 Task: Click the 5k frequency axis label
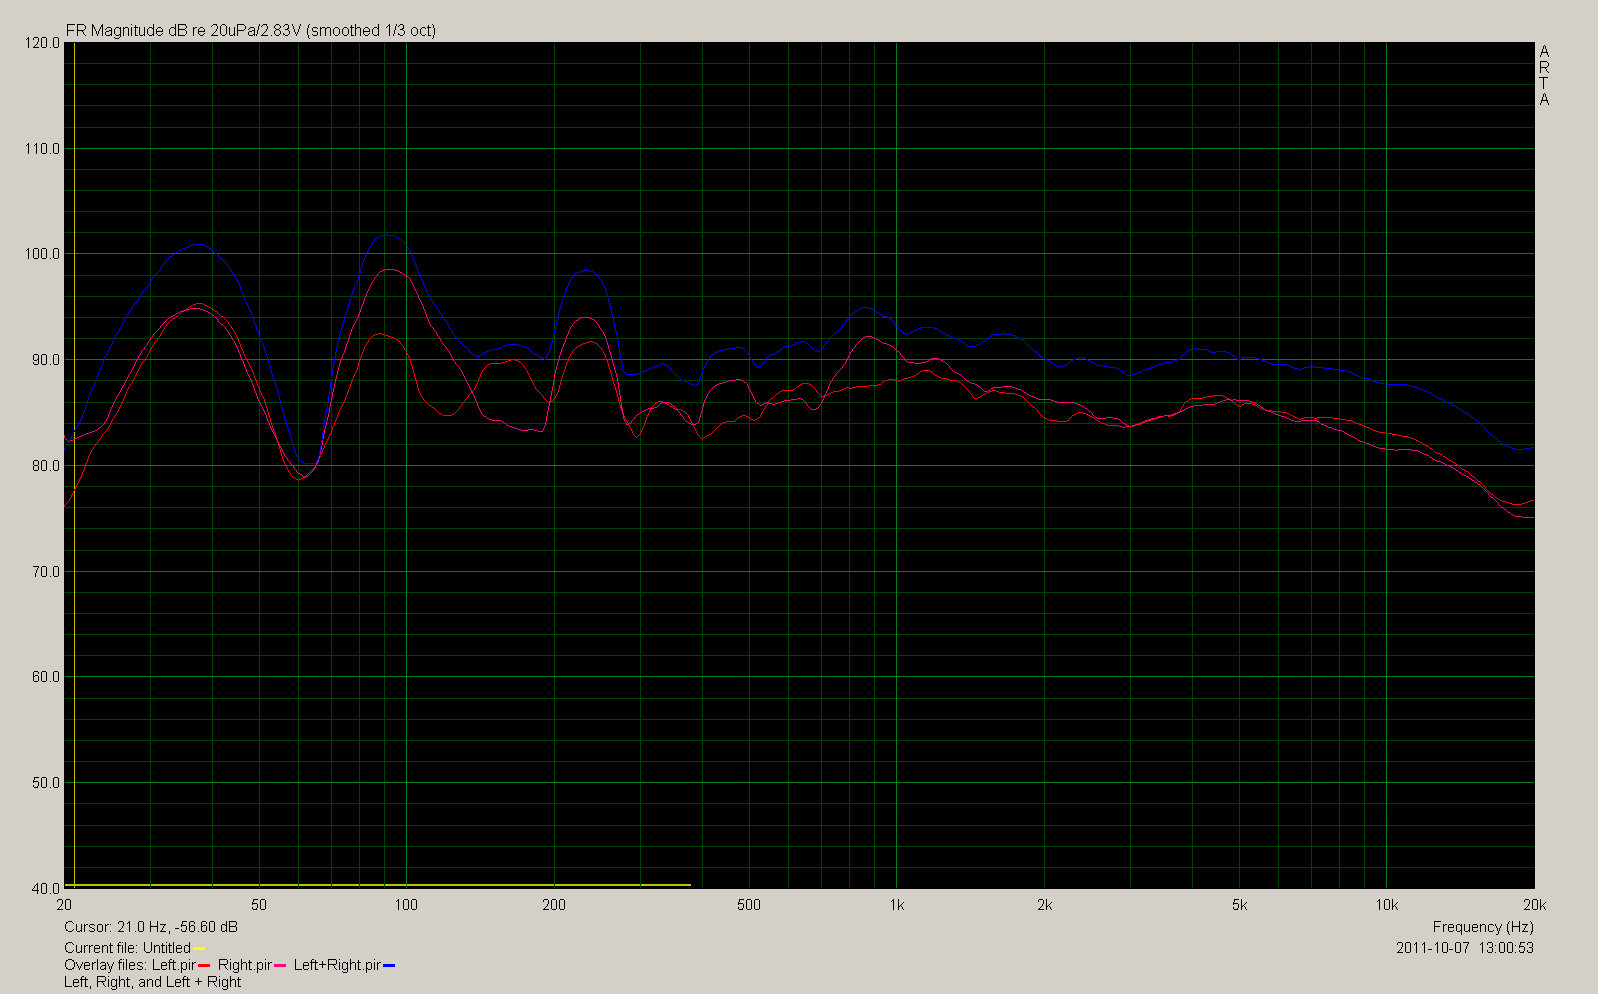click(1239, 905)
